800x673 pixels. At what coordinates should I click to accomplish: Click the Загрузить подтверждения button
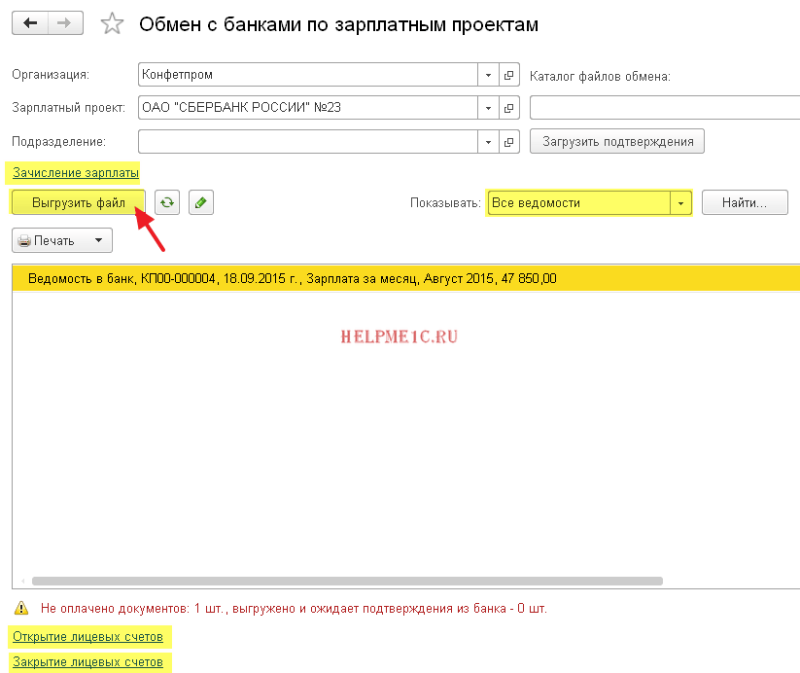pos(617,141)
